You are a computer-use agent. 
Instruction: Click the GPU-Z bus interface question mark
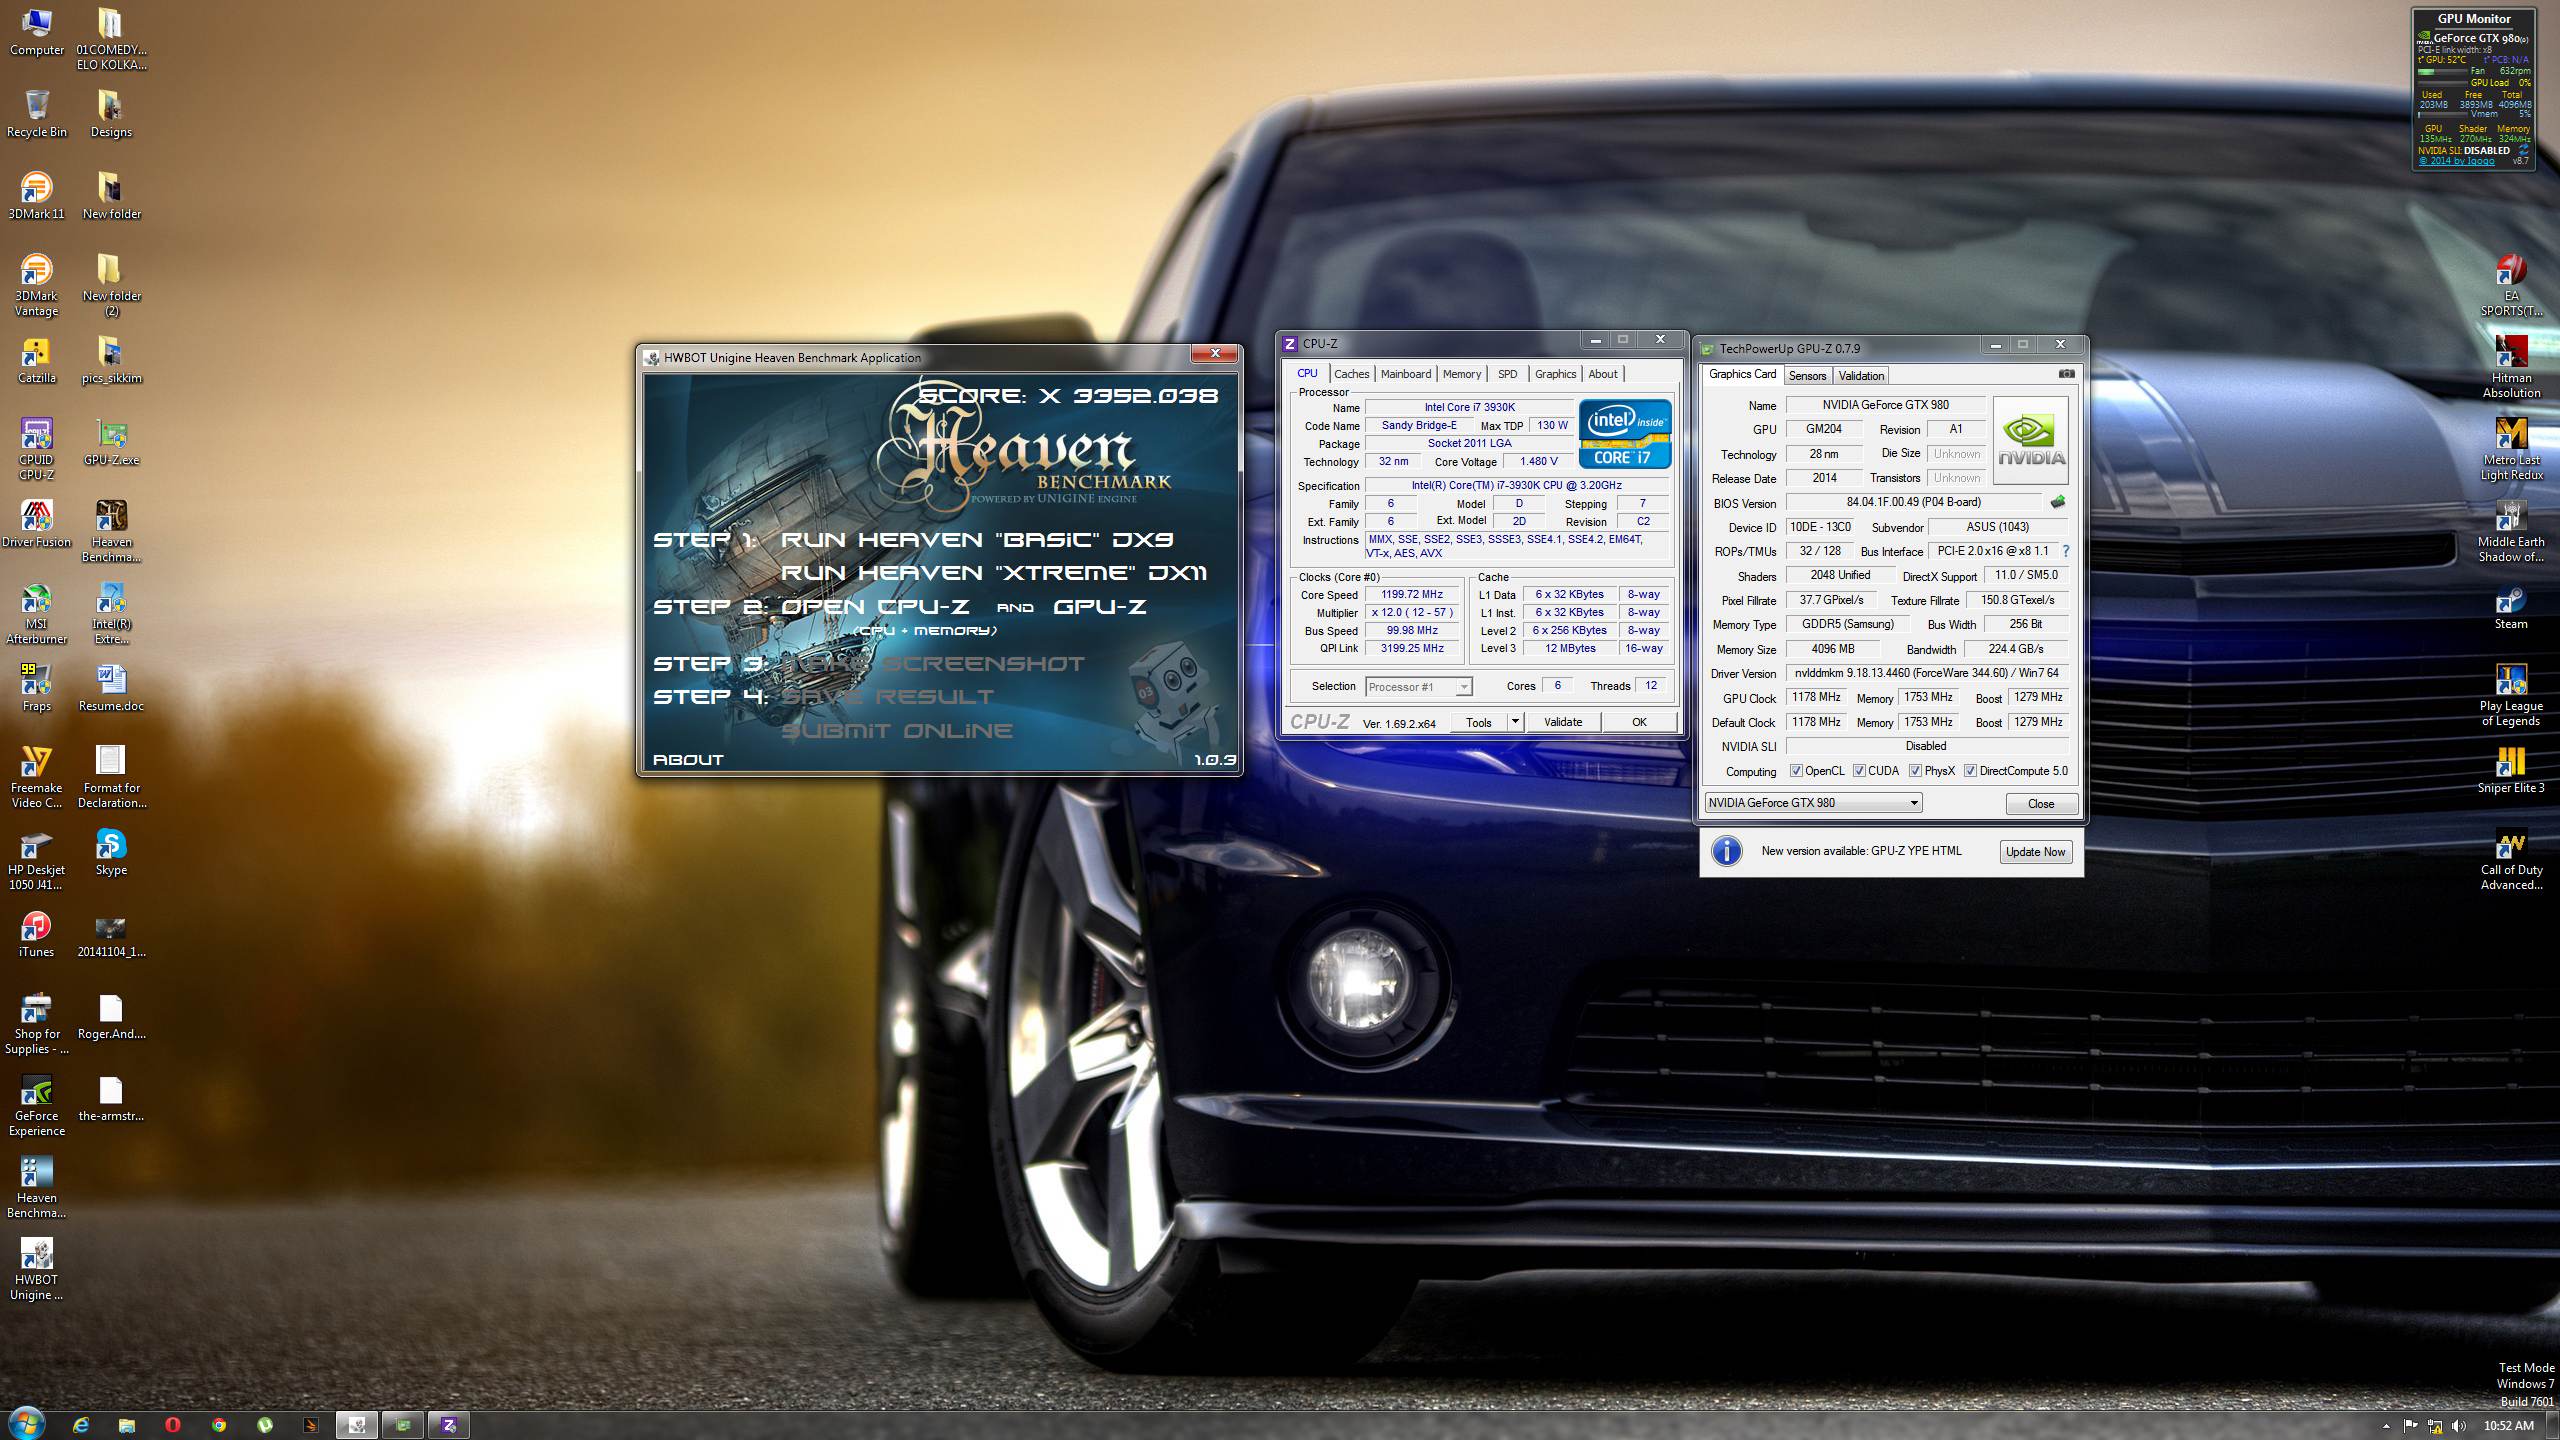tap(2065, 551)
